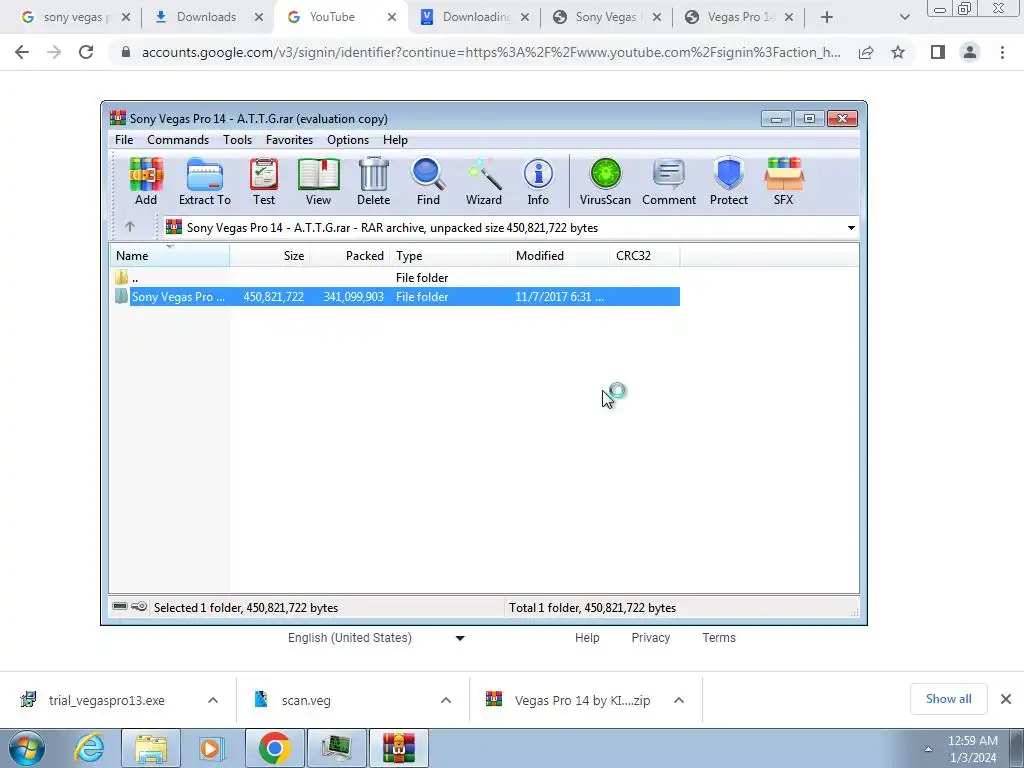Screen dimensions: 1024x768
Task: Sort by Modified column header
Action: (x=560, y=255)
